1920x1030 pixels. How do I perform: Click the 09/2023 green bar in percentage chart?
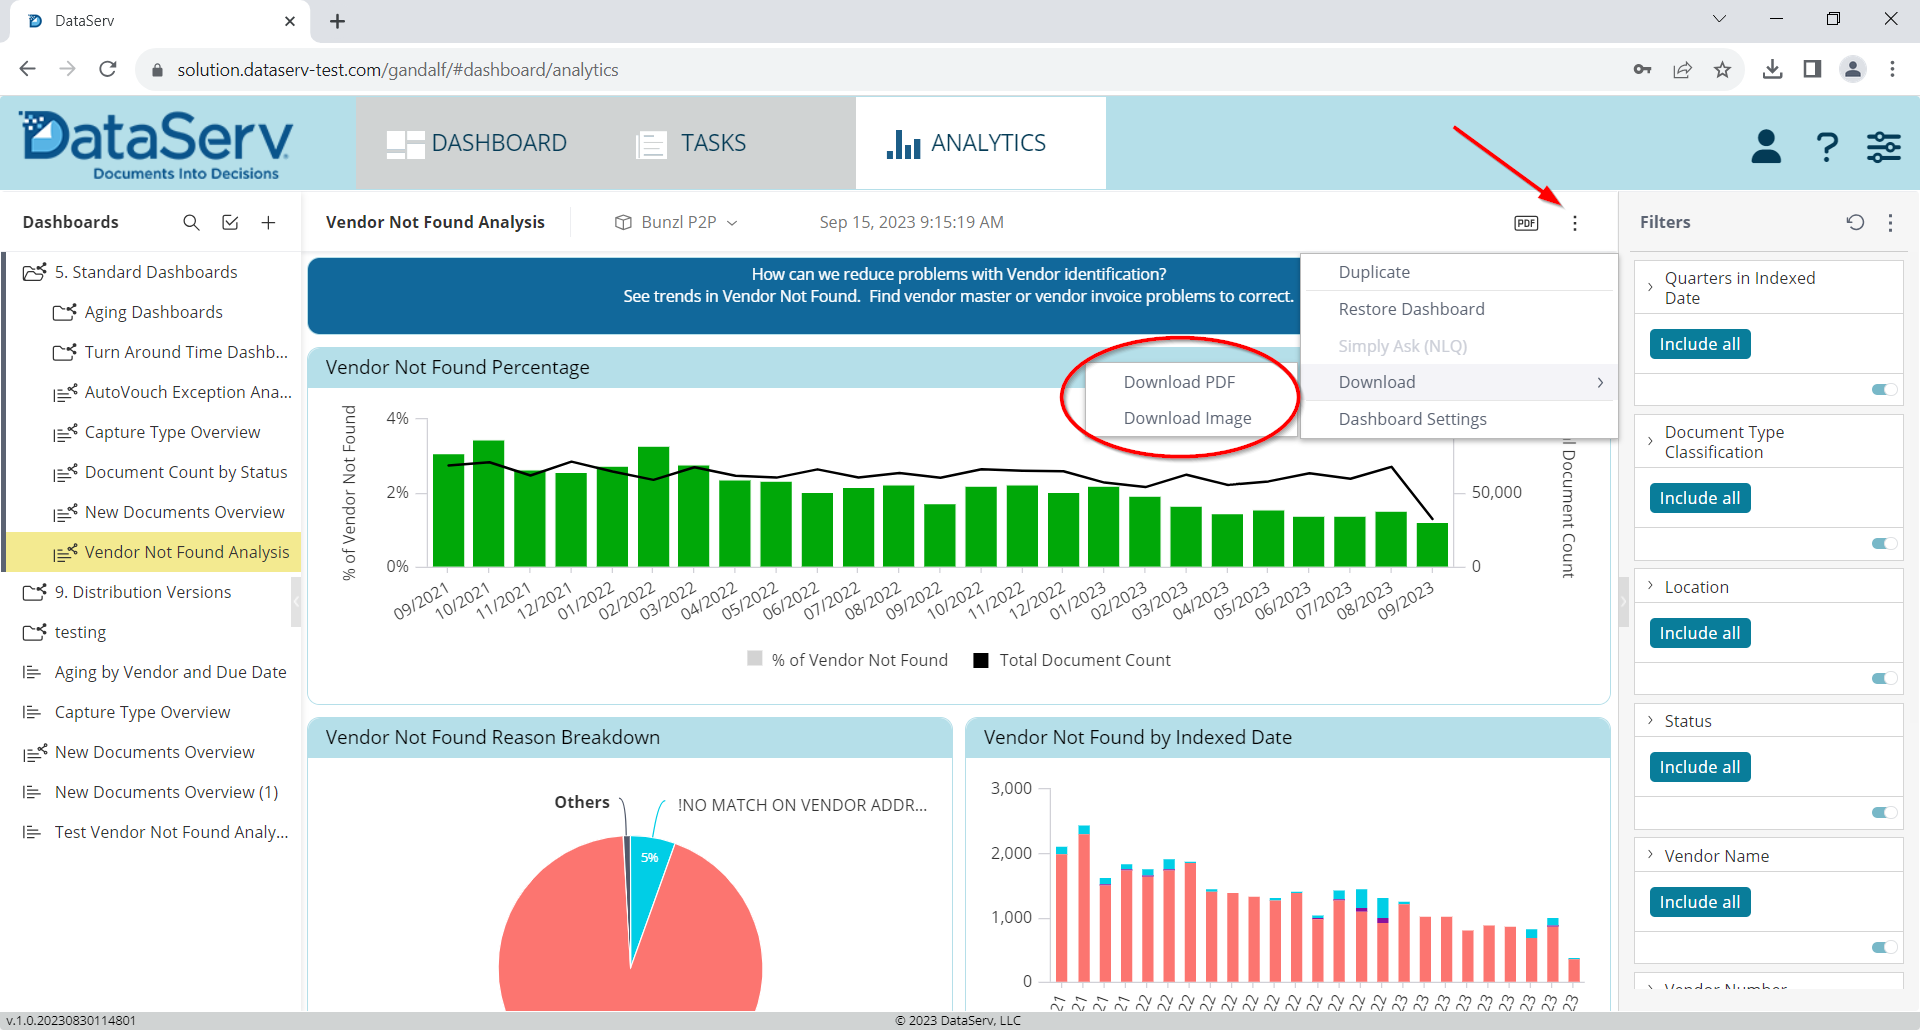pos(1432,544)
